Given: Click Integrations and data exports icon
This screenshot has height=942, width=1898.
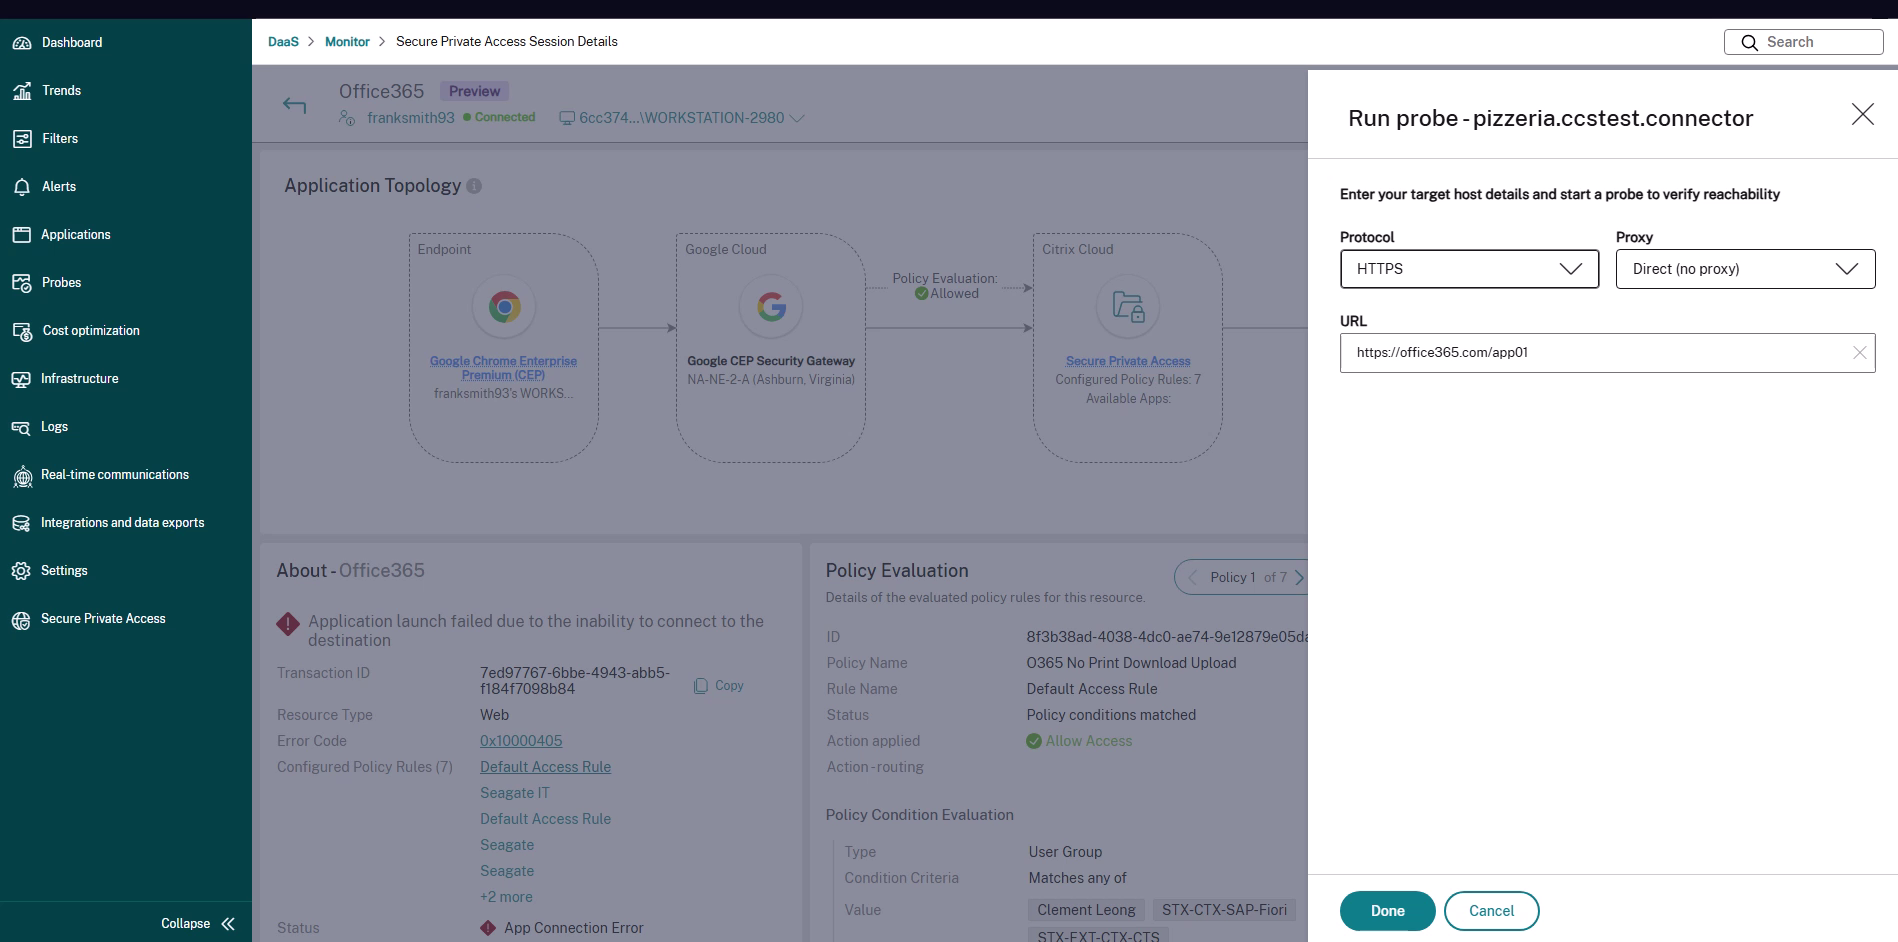Looking at the screenshot, I should [21, 523].
